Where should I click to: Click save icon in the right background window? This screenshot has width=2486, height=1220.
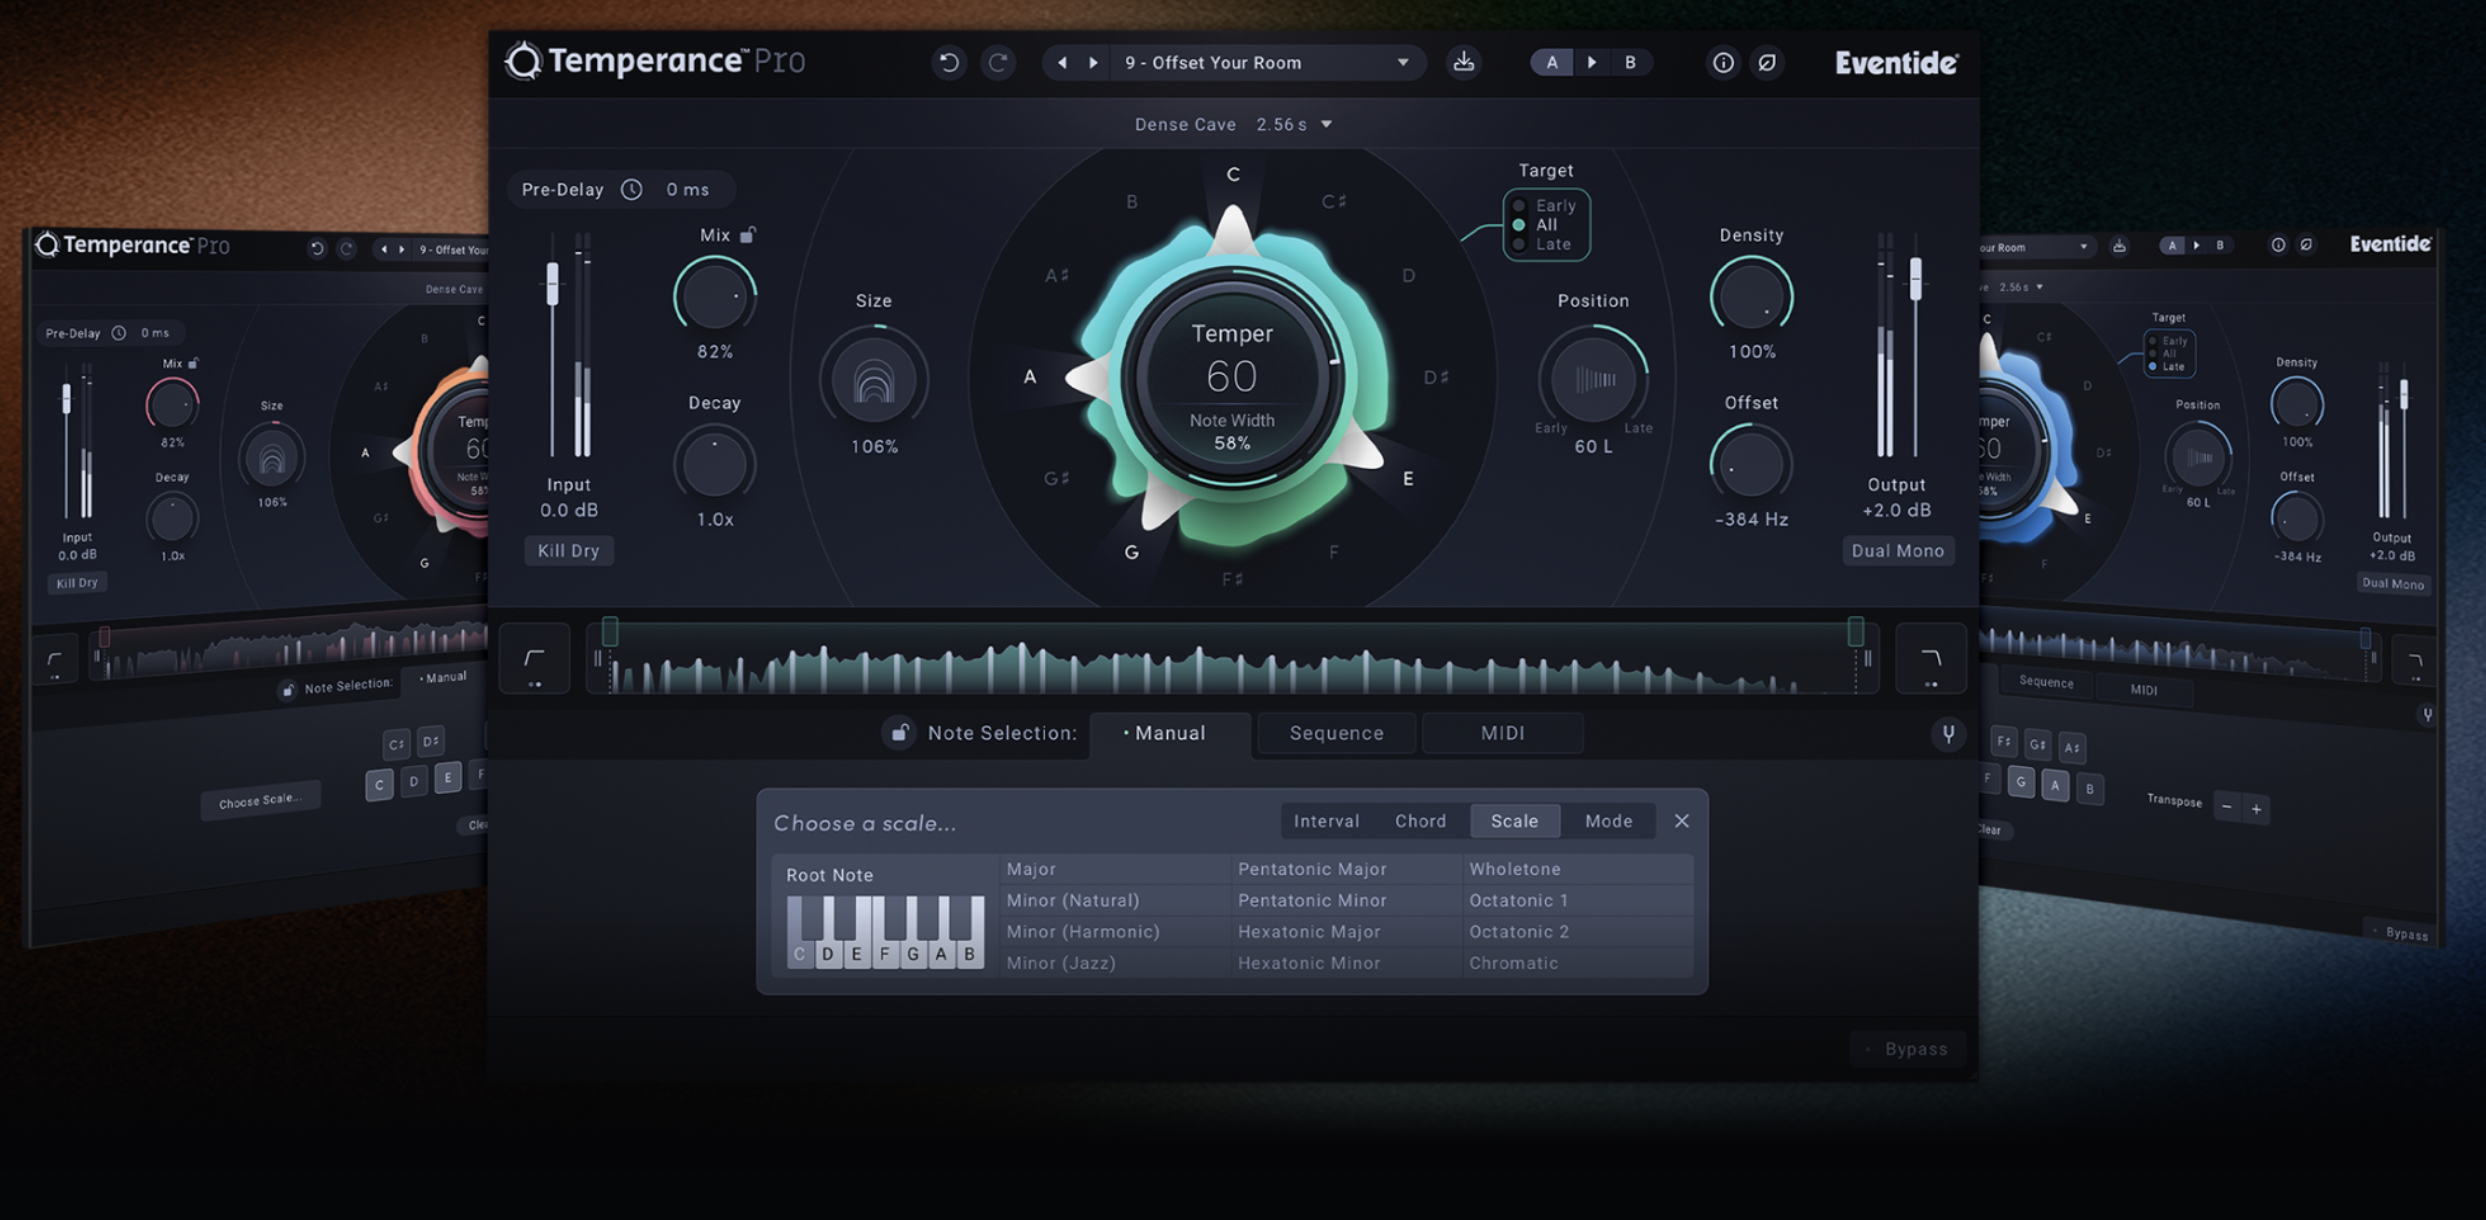coord(2118,246)
